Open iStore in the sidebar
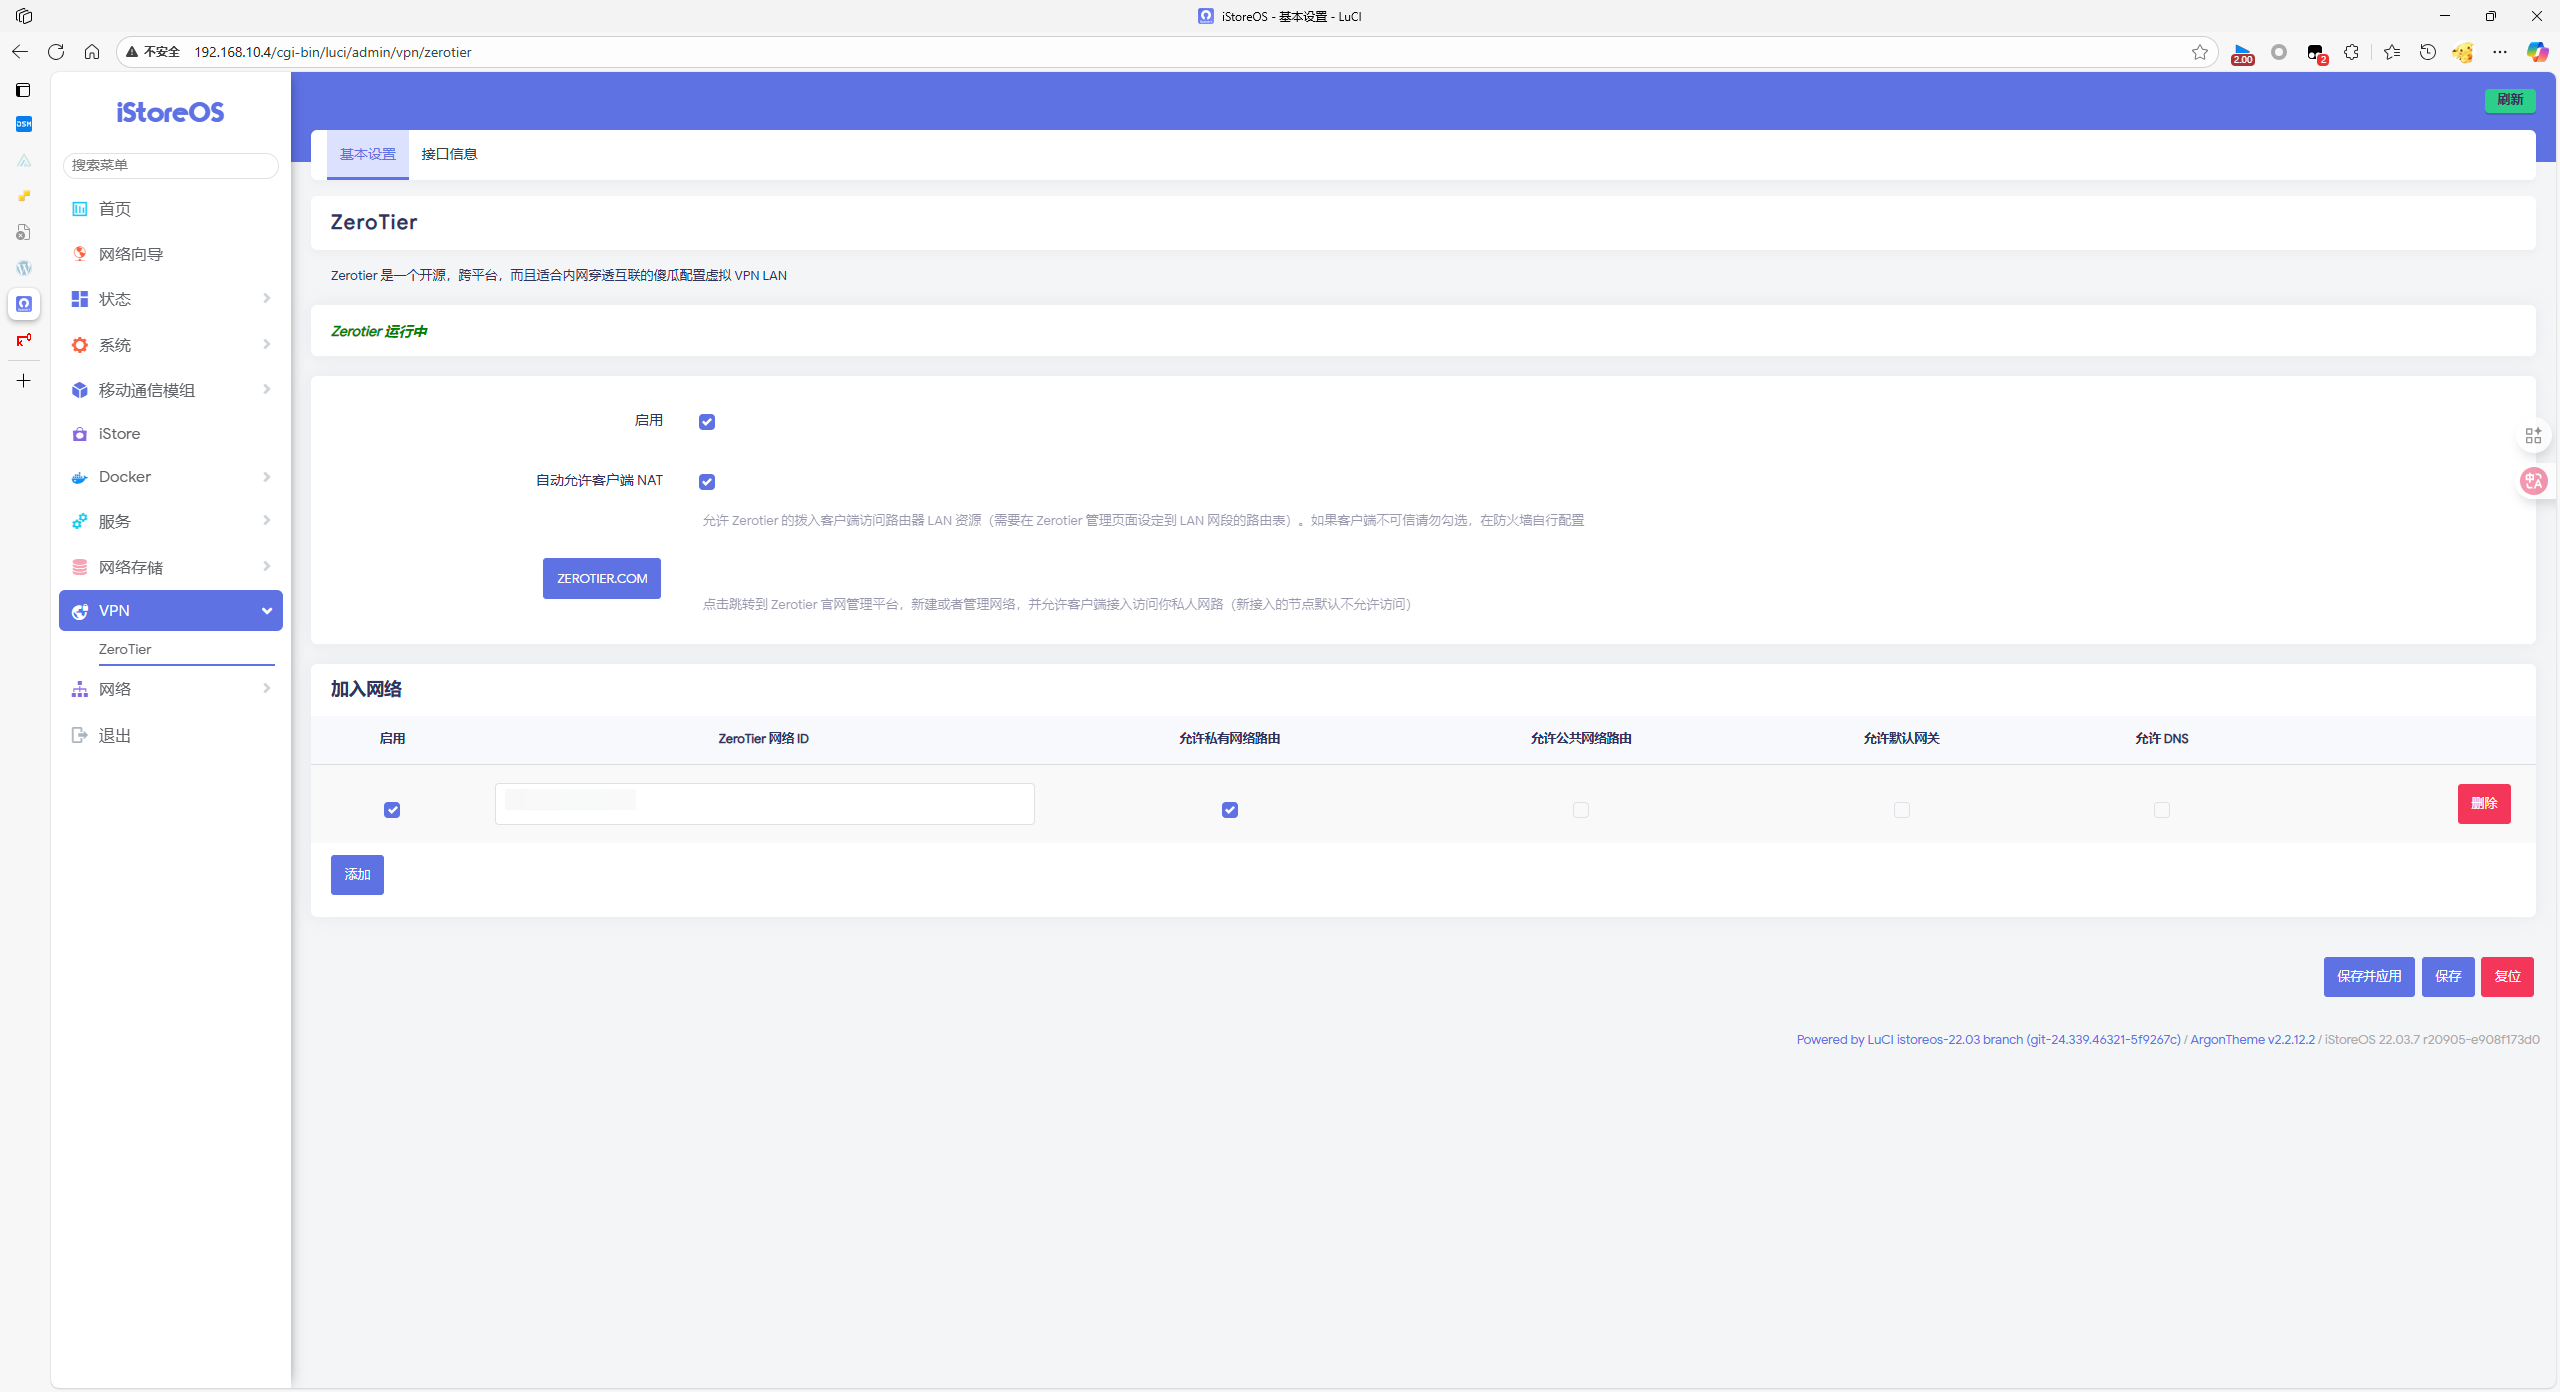 171,434
